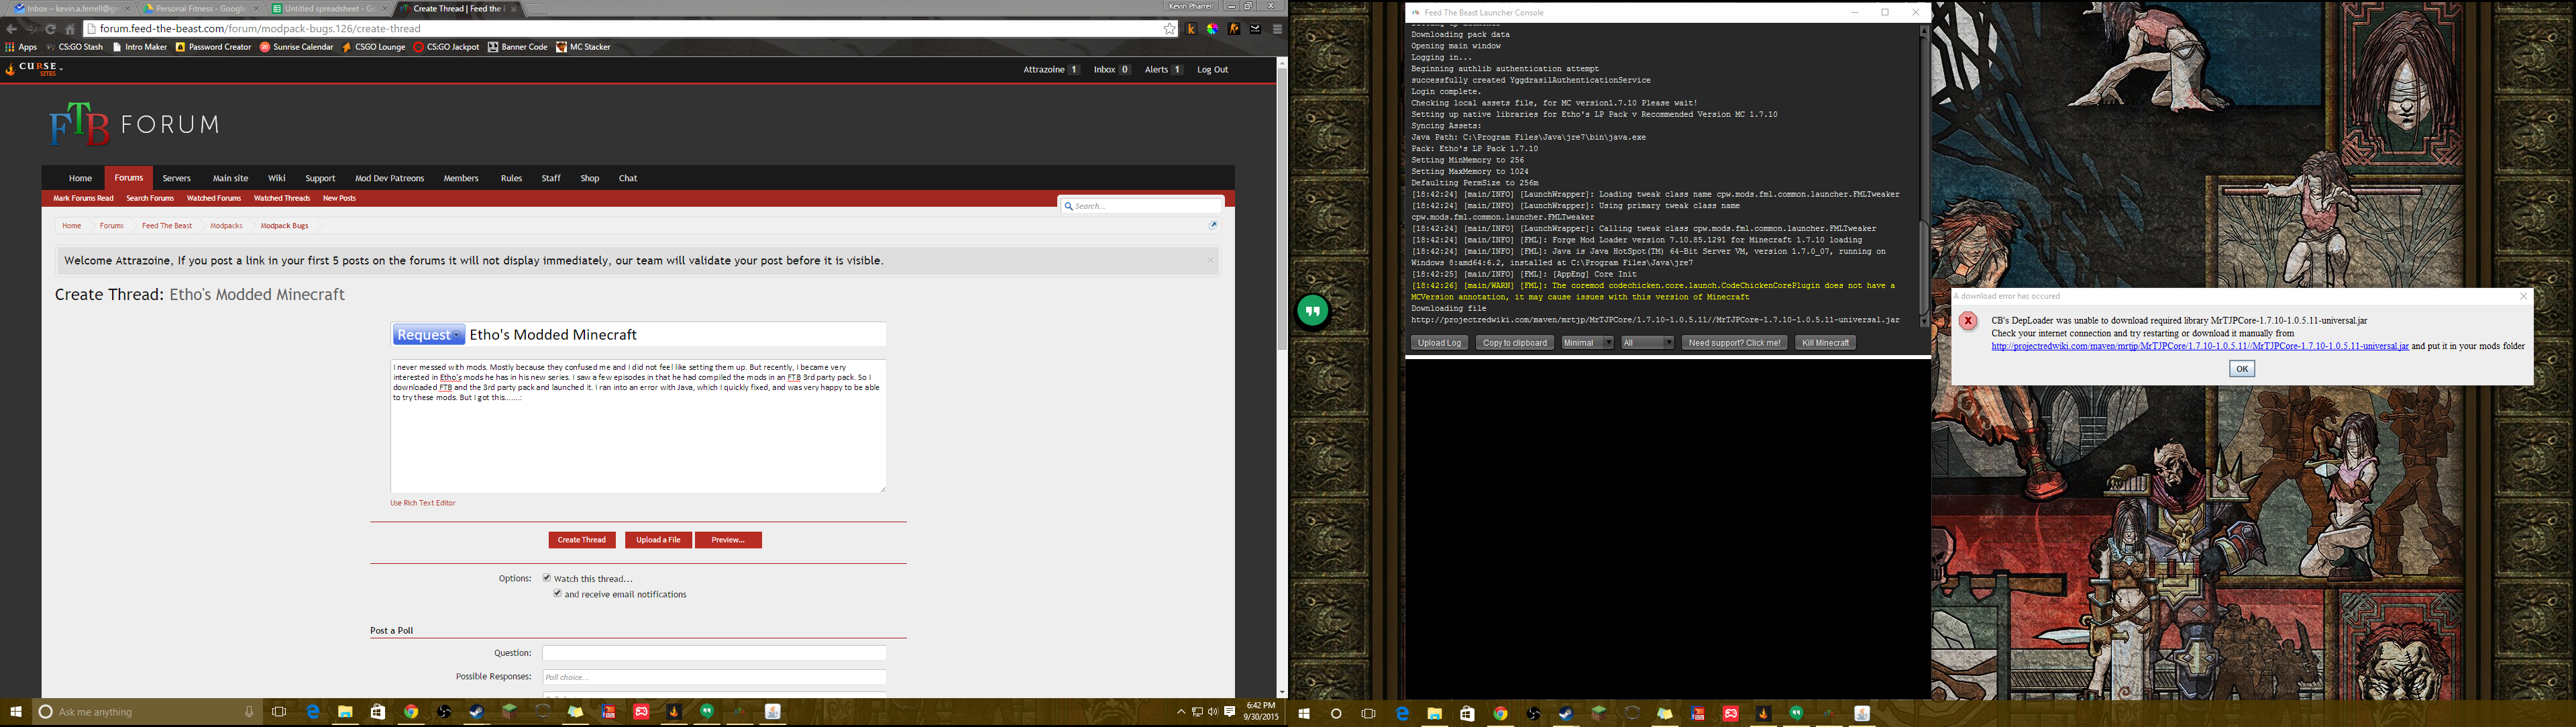The height and width of the screenshot is (727, 2576).
Task: Open the Home breadcrumb link
Action: (x=71, y=226)
